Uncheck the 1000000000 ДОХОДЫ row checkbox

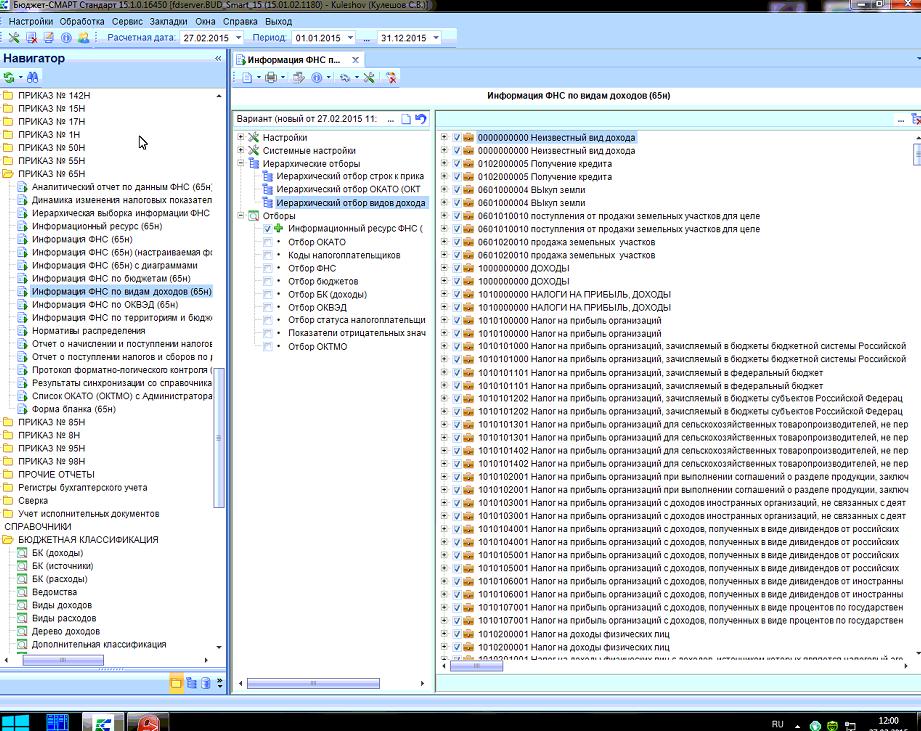[x=457, y=268]
